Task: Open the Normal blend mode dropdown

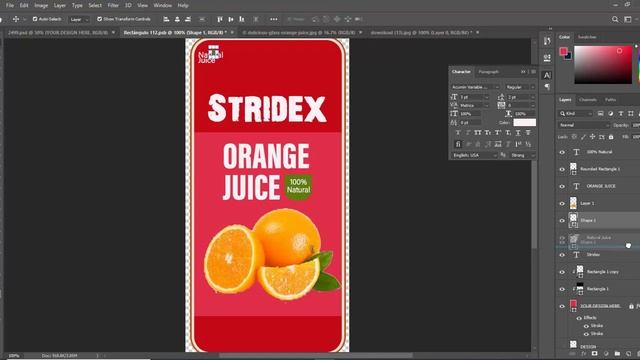Action: (584, 125)
